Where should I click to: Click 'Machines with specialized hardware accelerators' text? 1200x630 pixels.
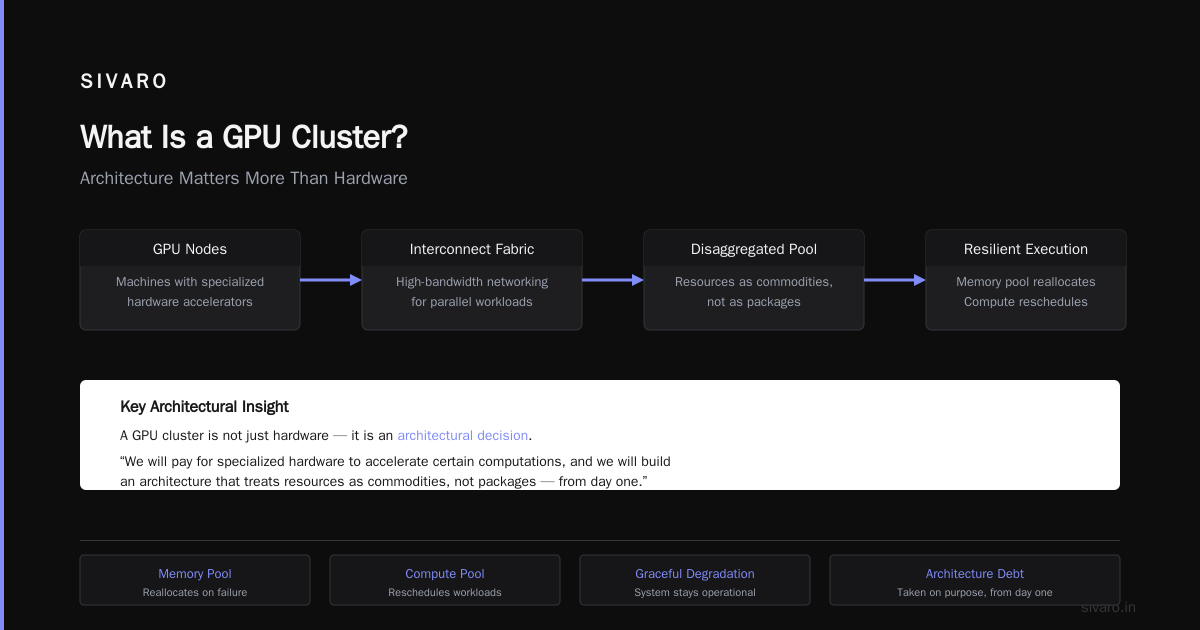click(x=190, y=292)
